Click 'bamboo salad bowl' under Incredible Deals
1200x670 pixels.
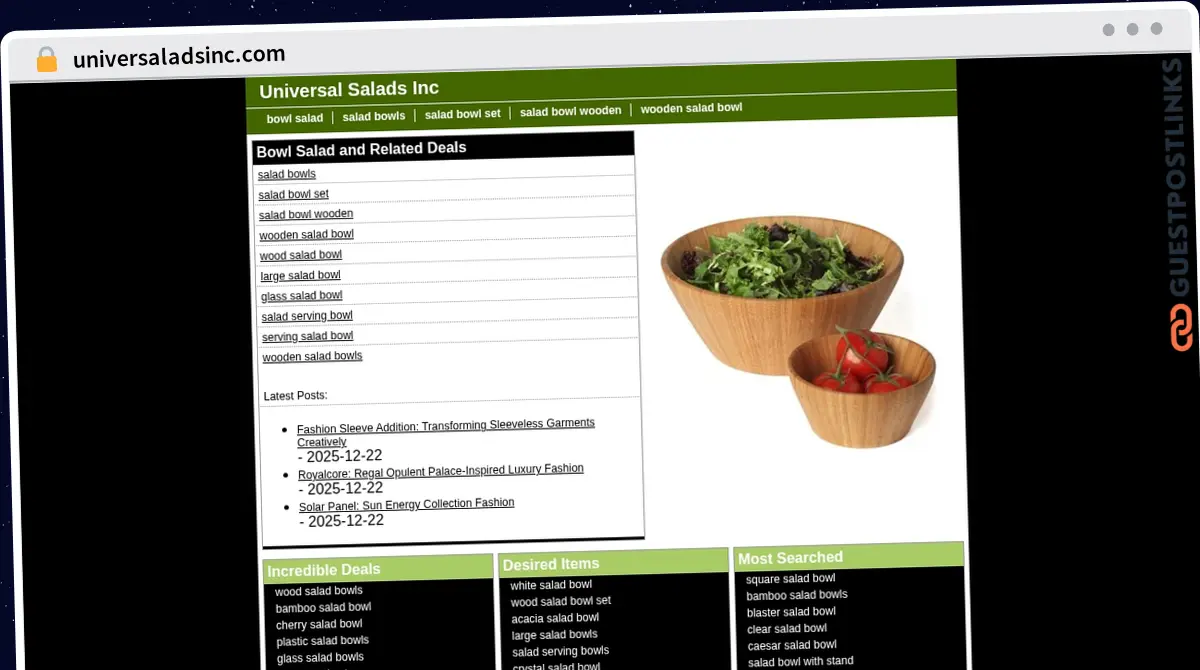click(323, 607)
